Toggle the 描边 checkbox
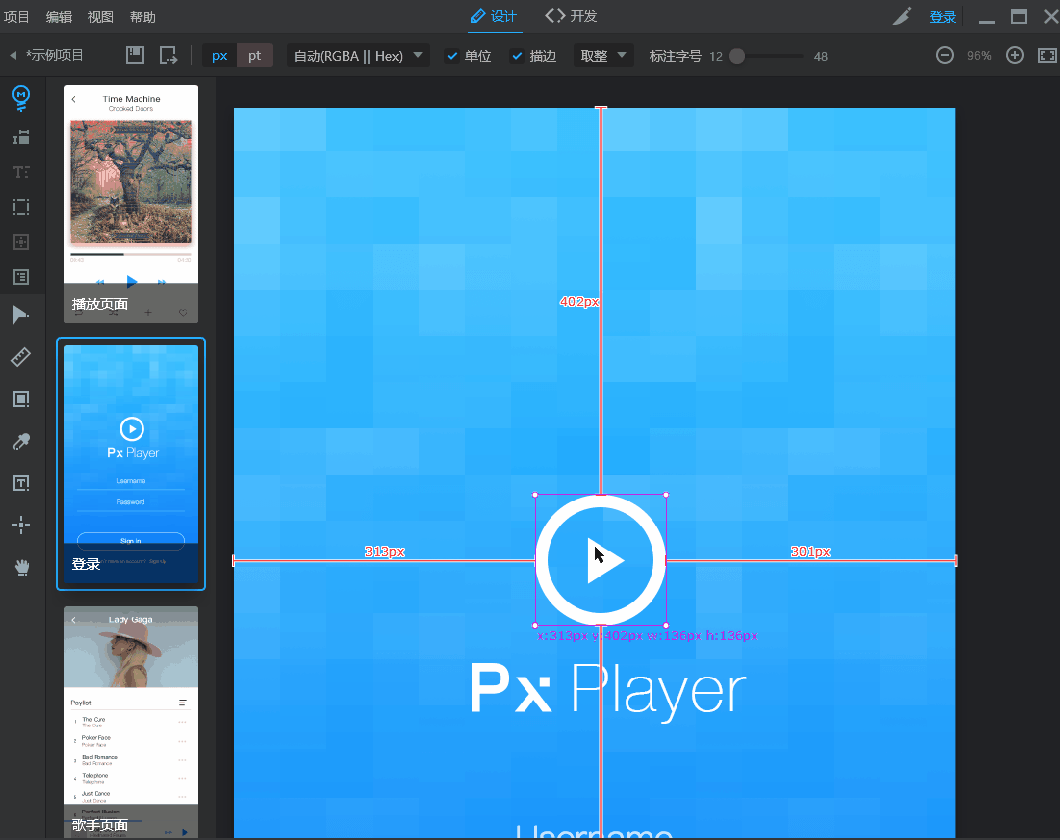 [517, 56]
